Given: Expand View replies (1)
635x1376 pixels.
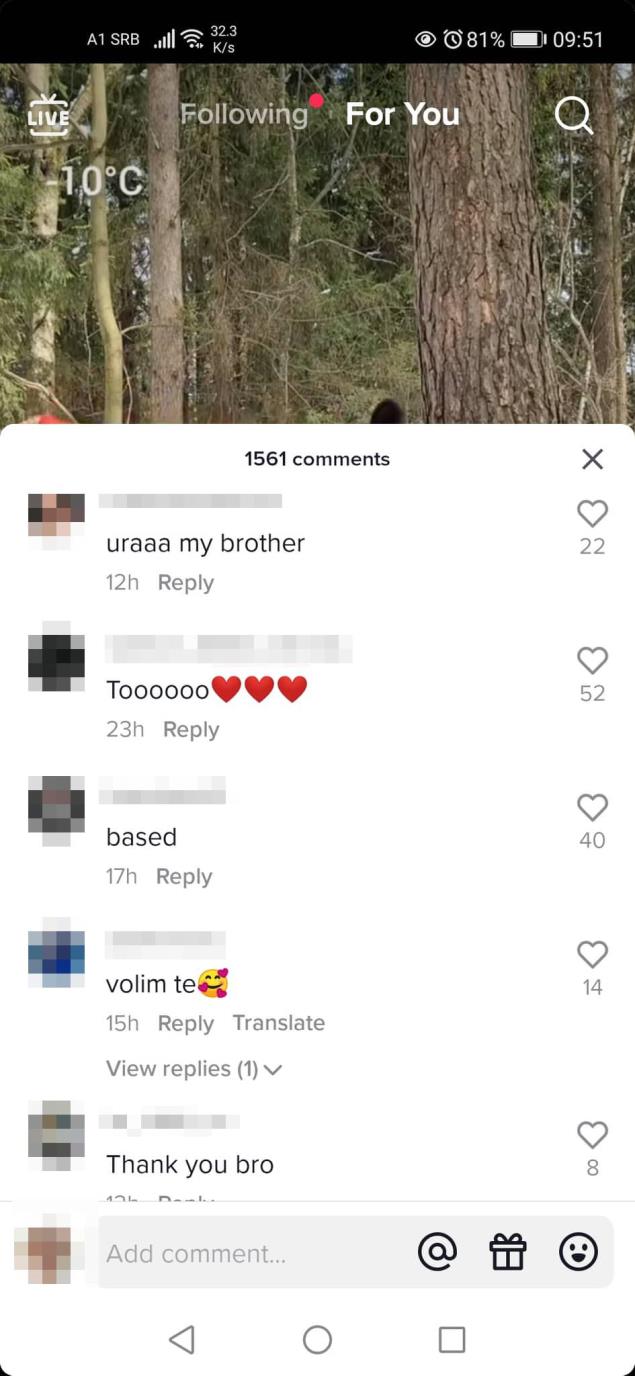Looking at the screenshot, I should pos(194,1069).
